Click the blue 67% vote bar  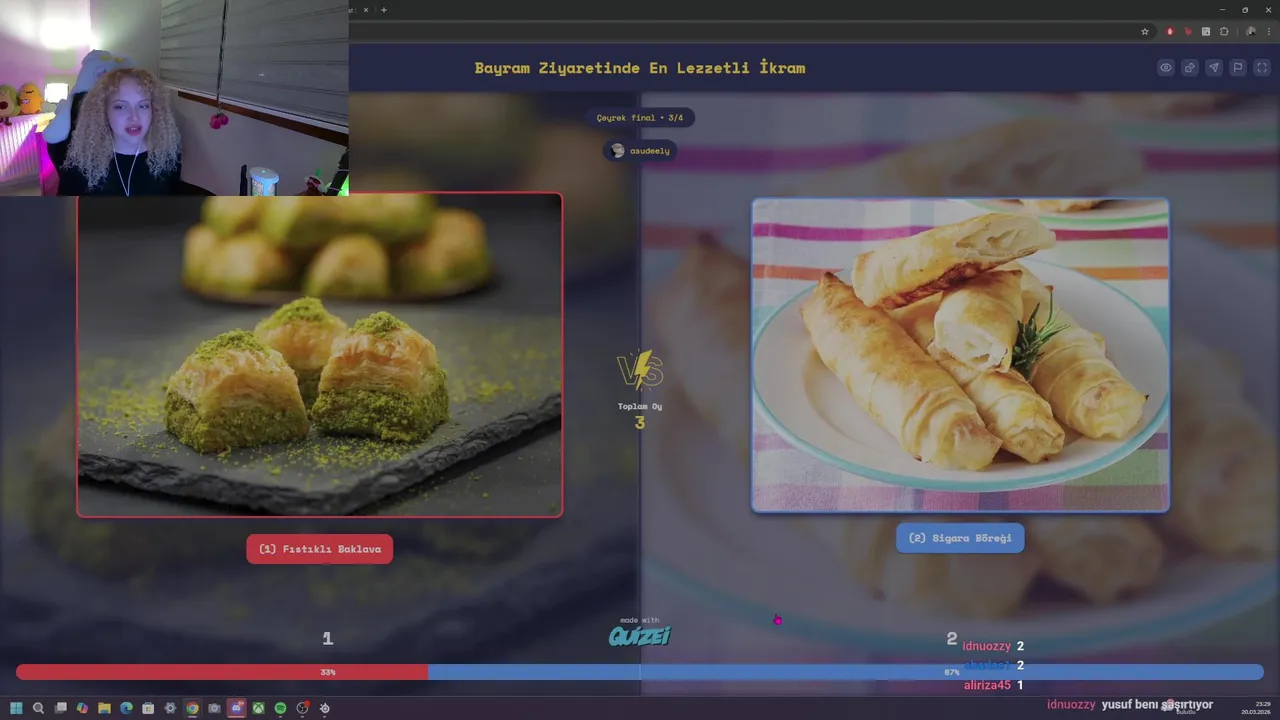coord(846,672)
